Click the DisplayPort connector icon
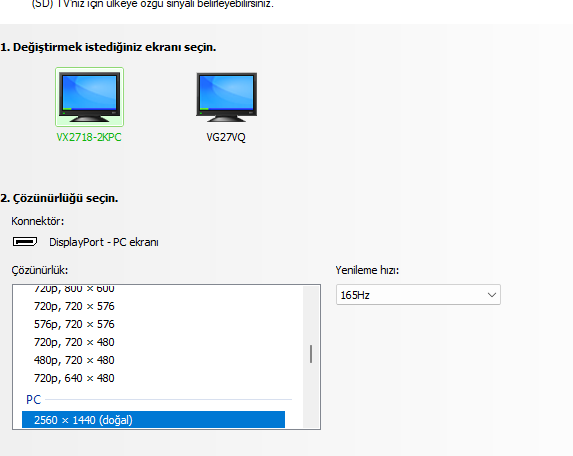The image size is (573, 456). (x=25, y=242)
